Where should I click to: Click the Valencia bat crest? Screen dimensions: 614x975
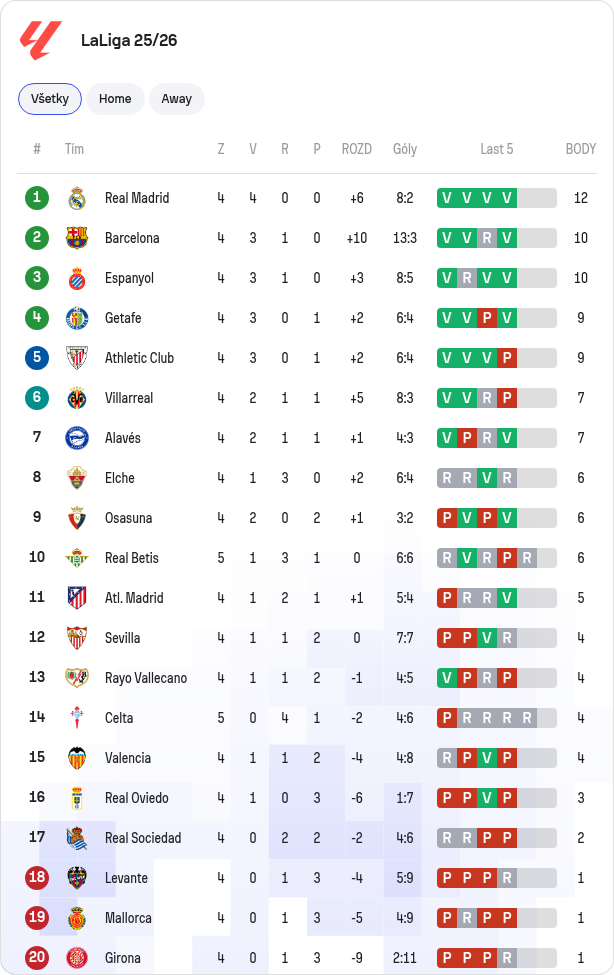pos(77,758)
